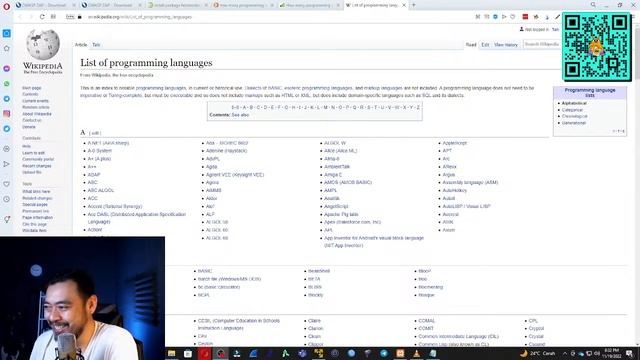Open File Explorer from the taskbar

(x=171, y=353)
